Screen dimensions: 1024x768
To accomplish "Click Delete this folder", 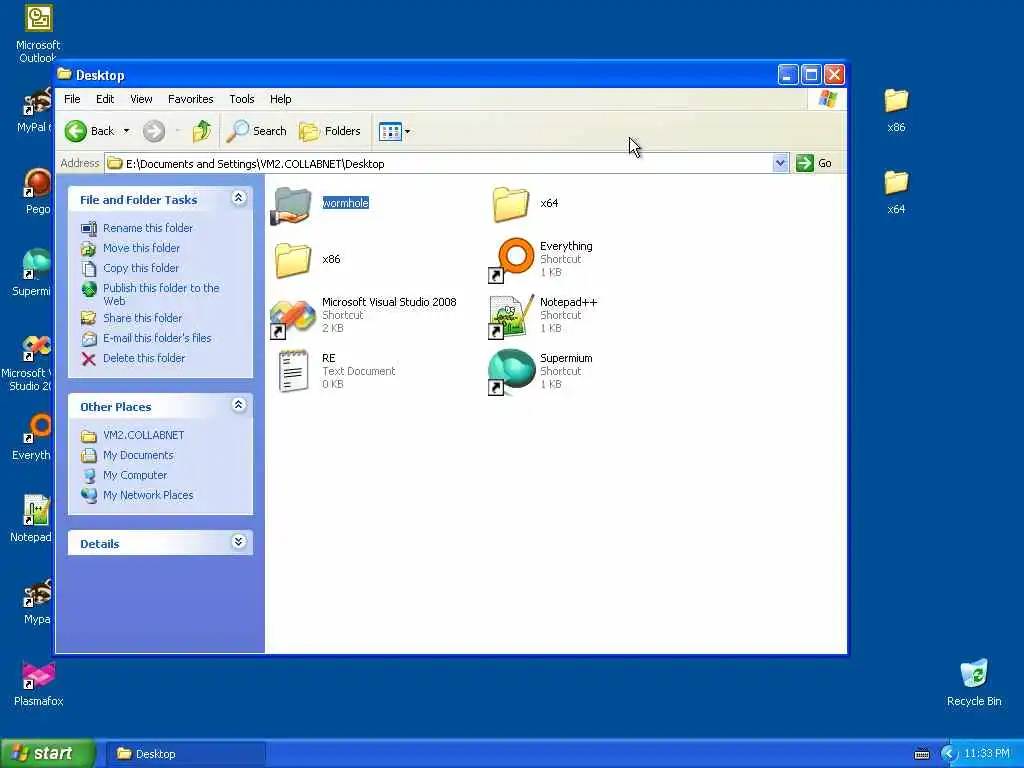I will (x=144, y=359).
